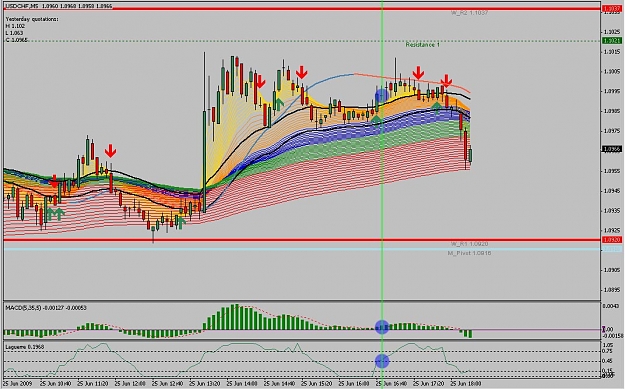The height and width of the screenshot is (389, 625).
Task: Click the black current price tag 1.0966
Action: click(x=612, y=149)
